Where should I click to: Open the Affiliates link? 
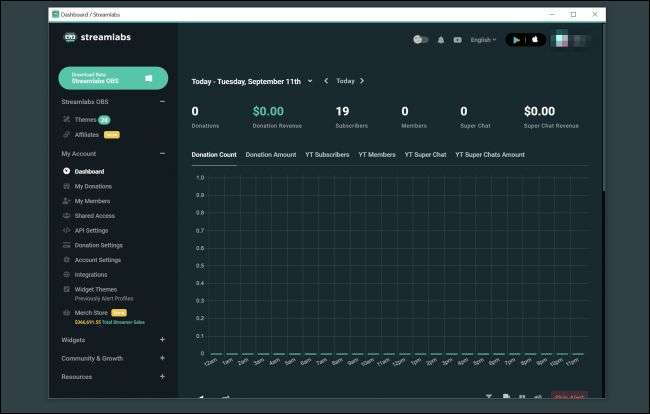click(87, 134)
